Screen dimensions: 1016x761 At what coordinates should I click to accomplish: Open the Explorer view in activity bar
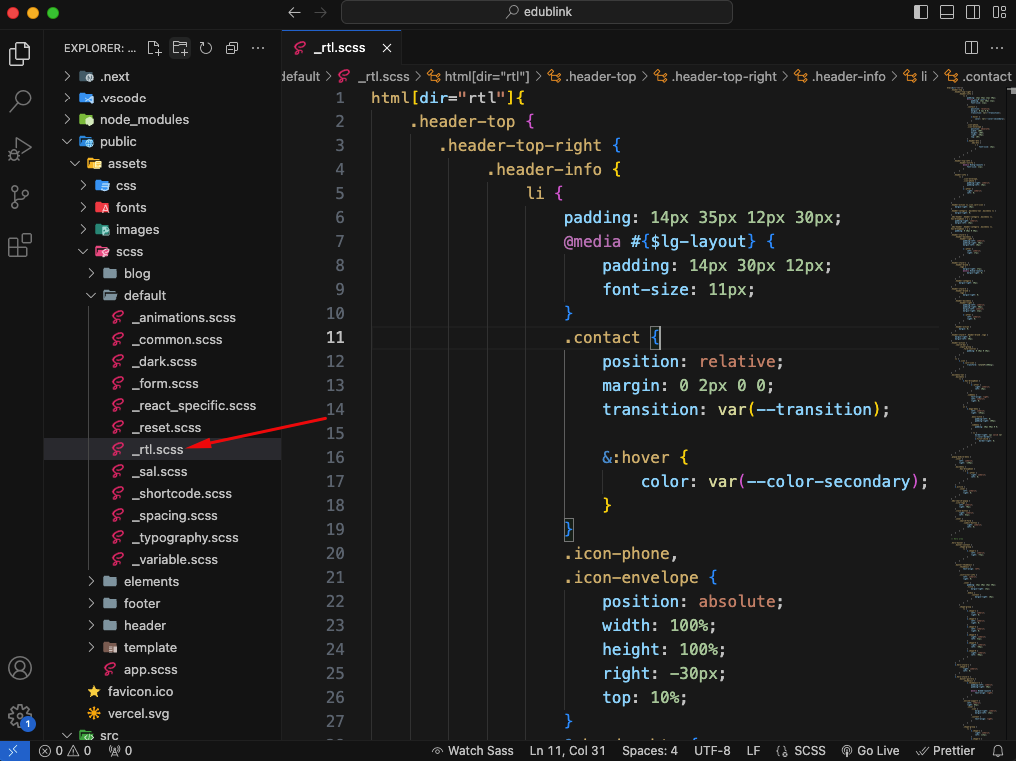point(19,54)
